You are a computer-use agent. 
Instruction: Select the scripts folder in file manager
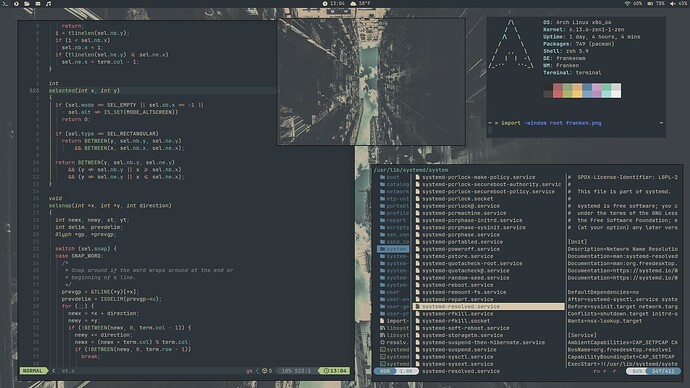[393, 227]
